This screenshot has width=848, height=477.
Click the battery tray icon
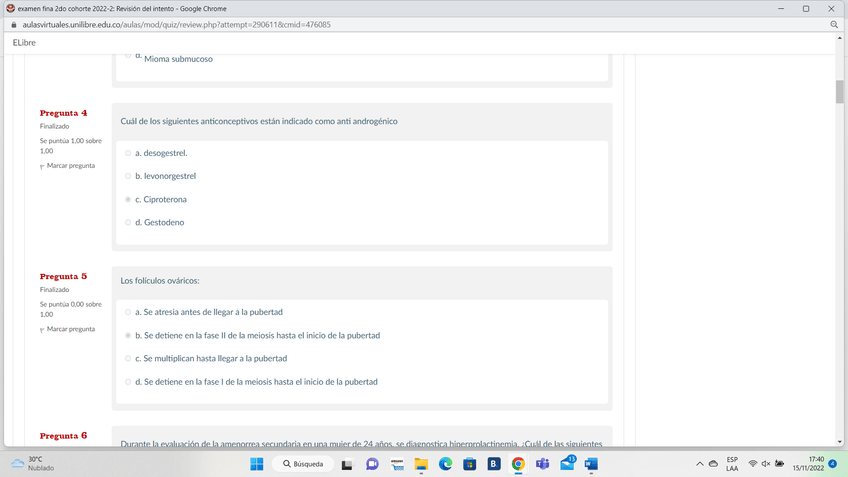(779, 464)
